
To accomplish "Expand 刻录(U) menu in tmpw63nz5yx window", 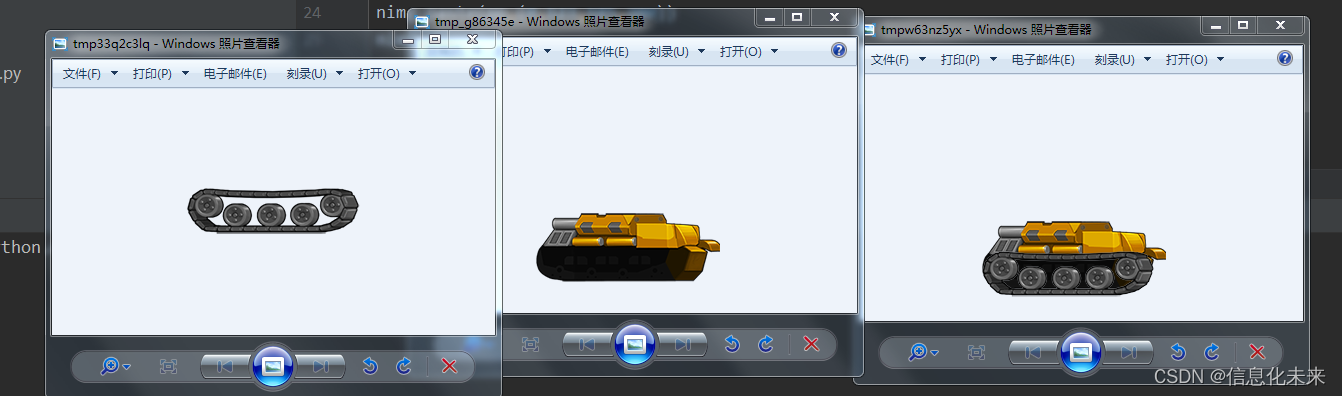I will pyautogui.click(x=1122, y=60).
